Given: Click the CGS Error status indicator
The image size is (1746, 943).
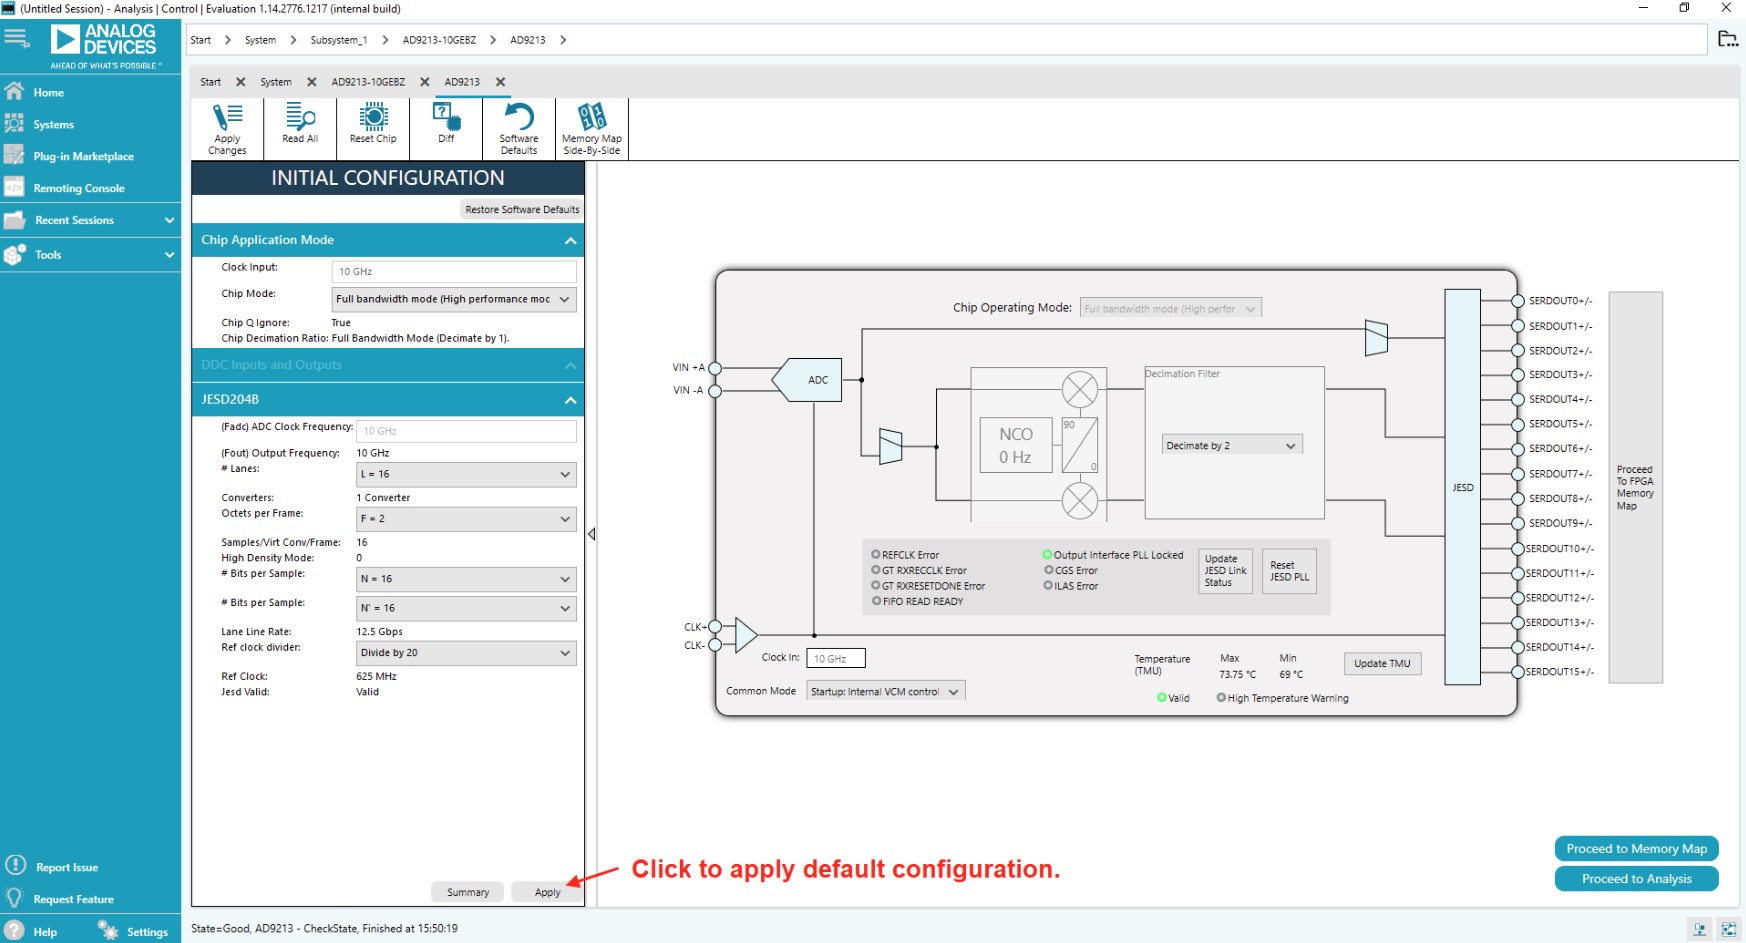Looking at the screenshot, I should pyautogui.click(x=1047, y=570).
